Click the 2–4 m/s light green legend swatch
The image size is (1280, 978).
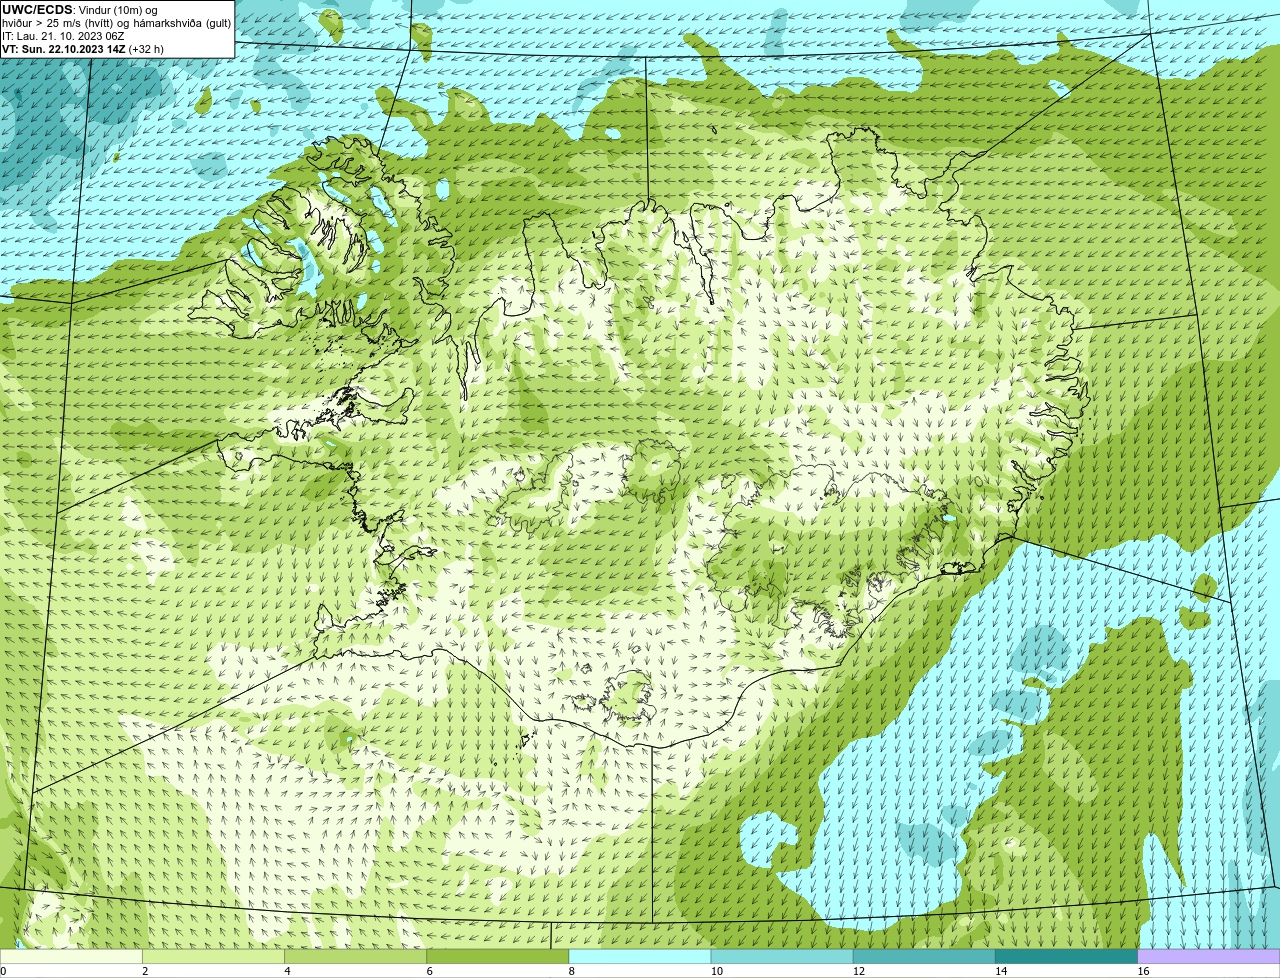pyautogui.click(x=213, y=956)
